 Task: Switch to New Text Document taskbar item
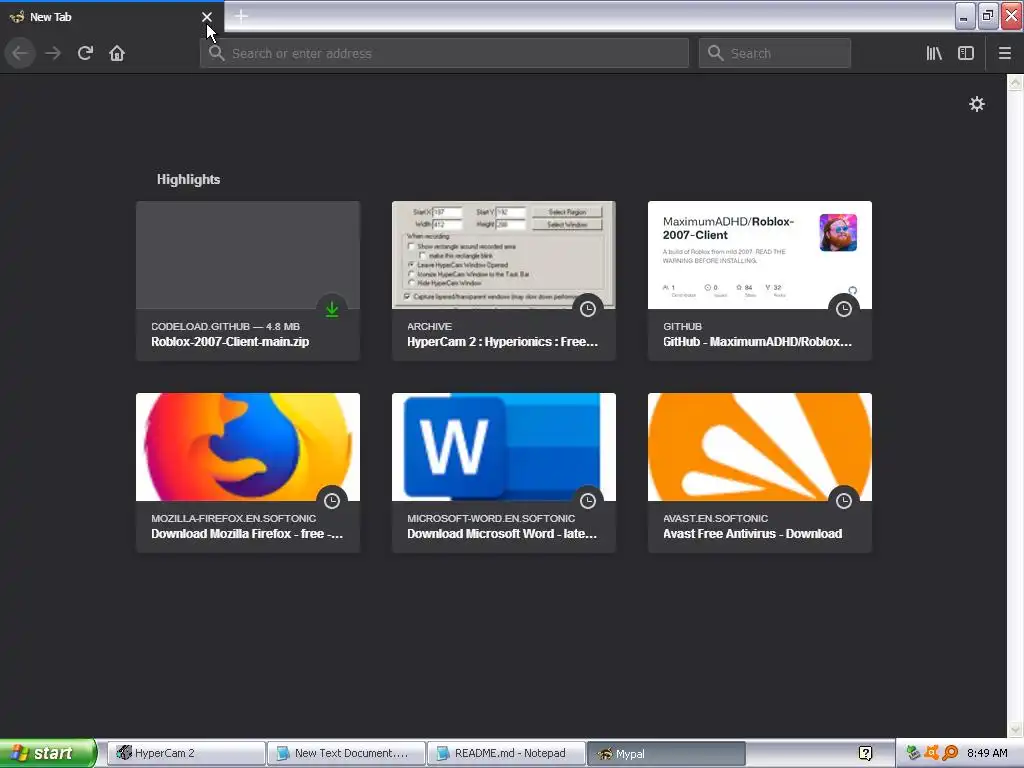345,753
